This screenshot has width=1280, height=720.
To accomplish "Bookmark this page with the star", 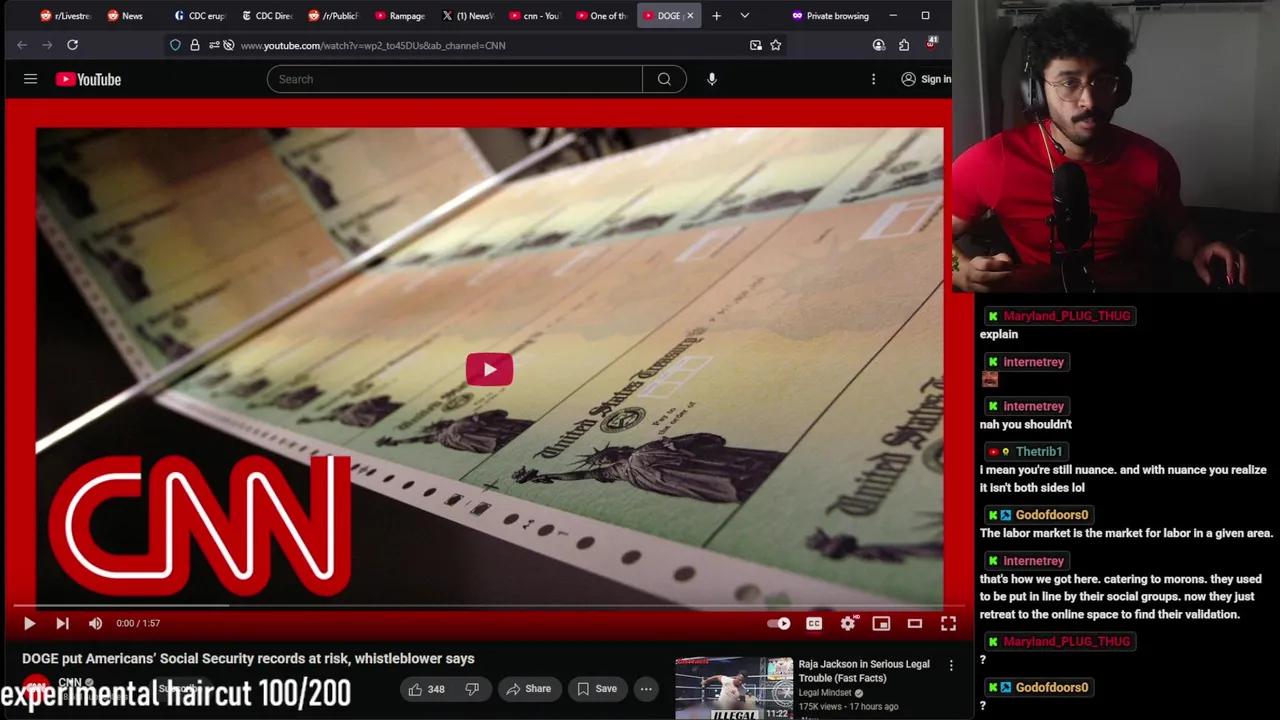I will tap(775, 45).
